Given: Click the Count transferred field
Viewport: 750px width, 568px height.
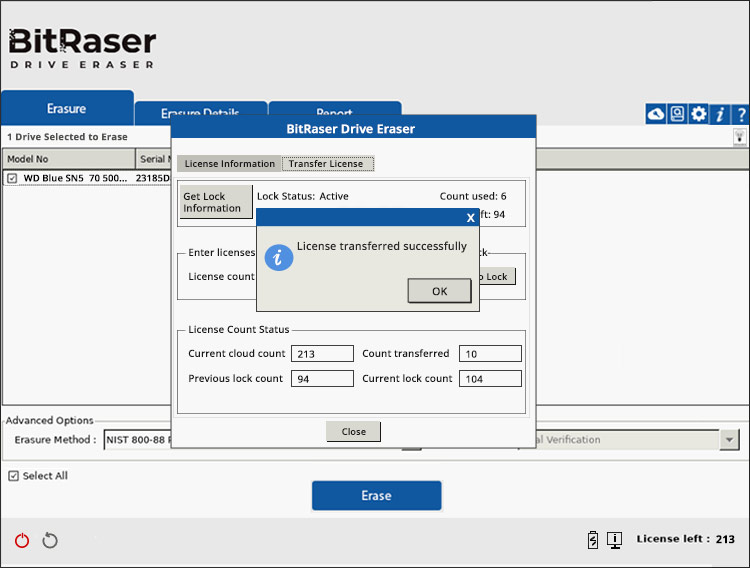Looking at the screenshot, I should tap(490, 354).
